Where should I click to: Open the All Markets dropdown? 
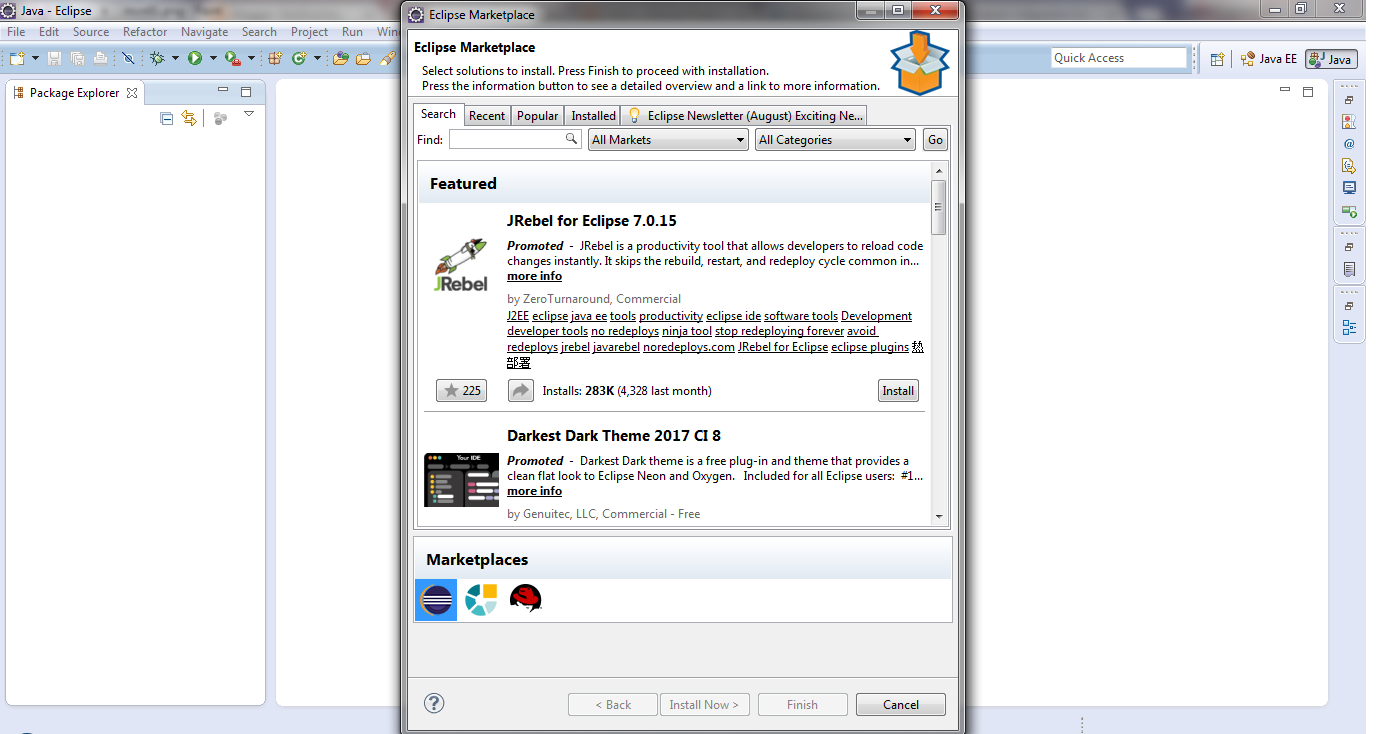667,139
